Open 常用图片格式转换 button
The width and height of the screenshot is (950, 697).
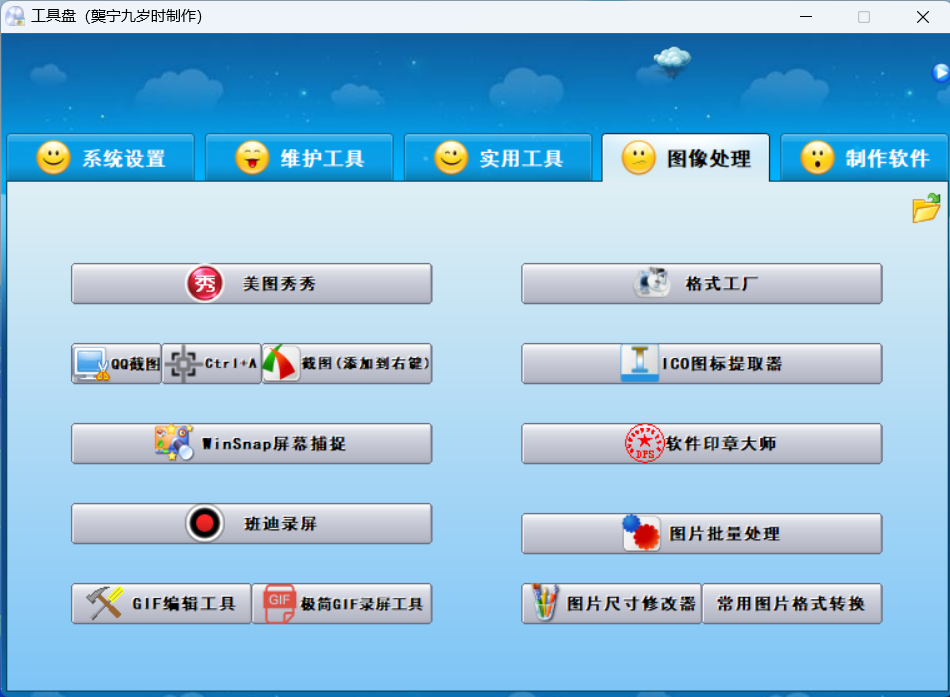[791, 604]
